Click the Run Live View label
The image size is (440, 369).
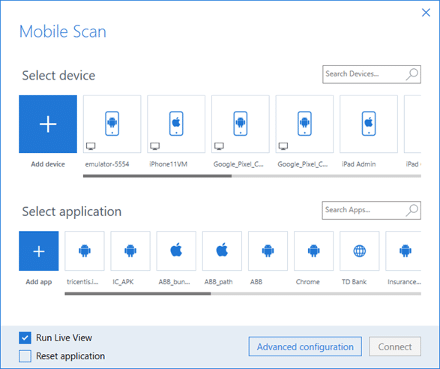tap(64, 338)
